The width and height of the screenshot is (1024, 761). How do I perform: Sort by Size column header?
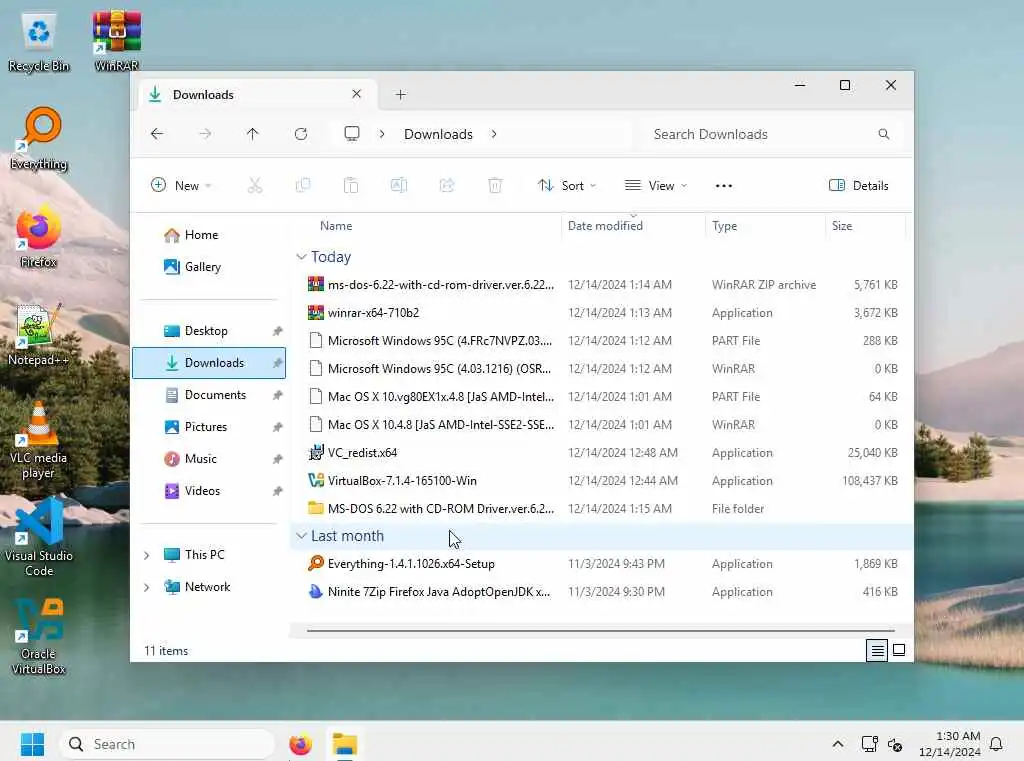842,226
